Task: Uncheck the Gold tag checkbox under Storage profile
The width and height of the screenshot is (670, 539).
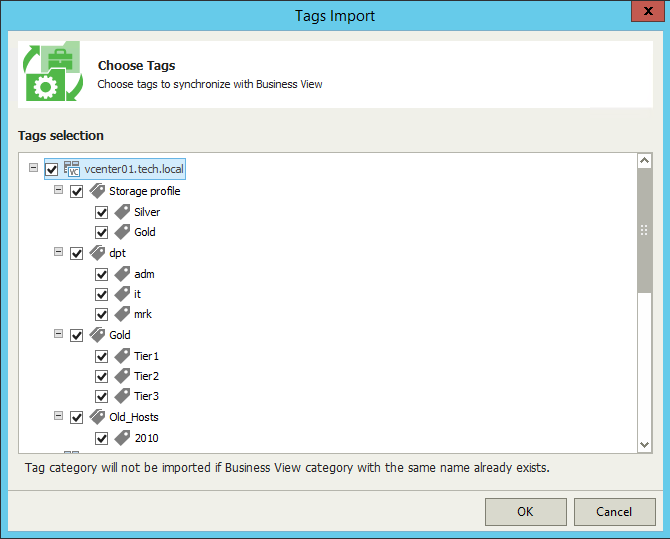Action: pyautogui.click(x=102, y=233)
